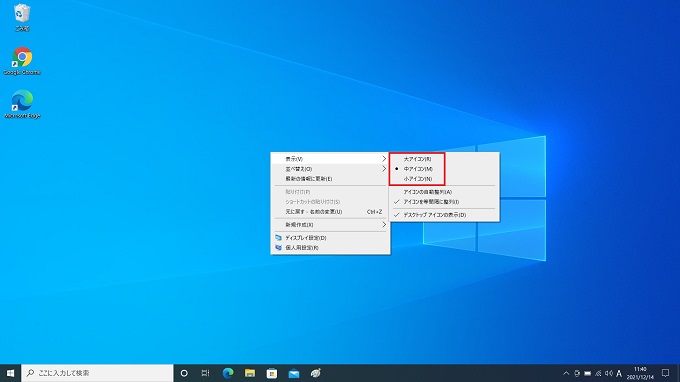This screenshot has width=680, height=382.
Task: Open the clock and date flyout
Action: click(x=640, y=373)
